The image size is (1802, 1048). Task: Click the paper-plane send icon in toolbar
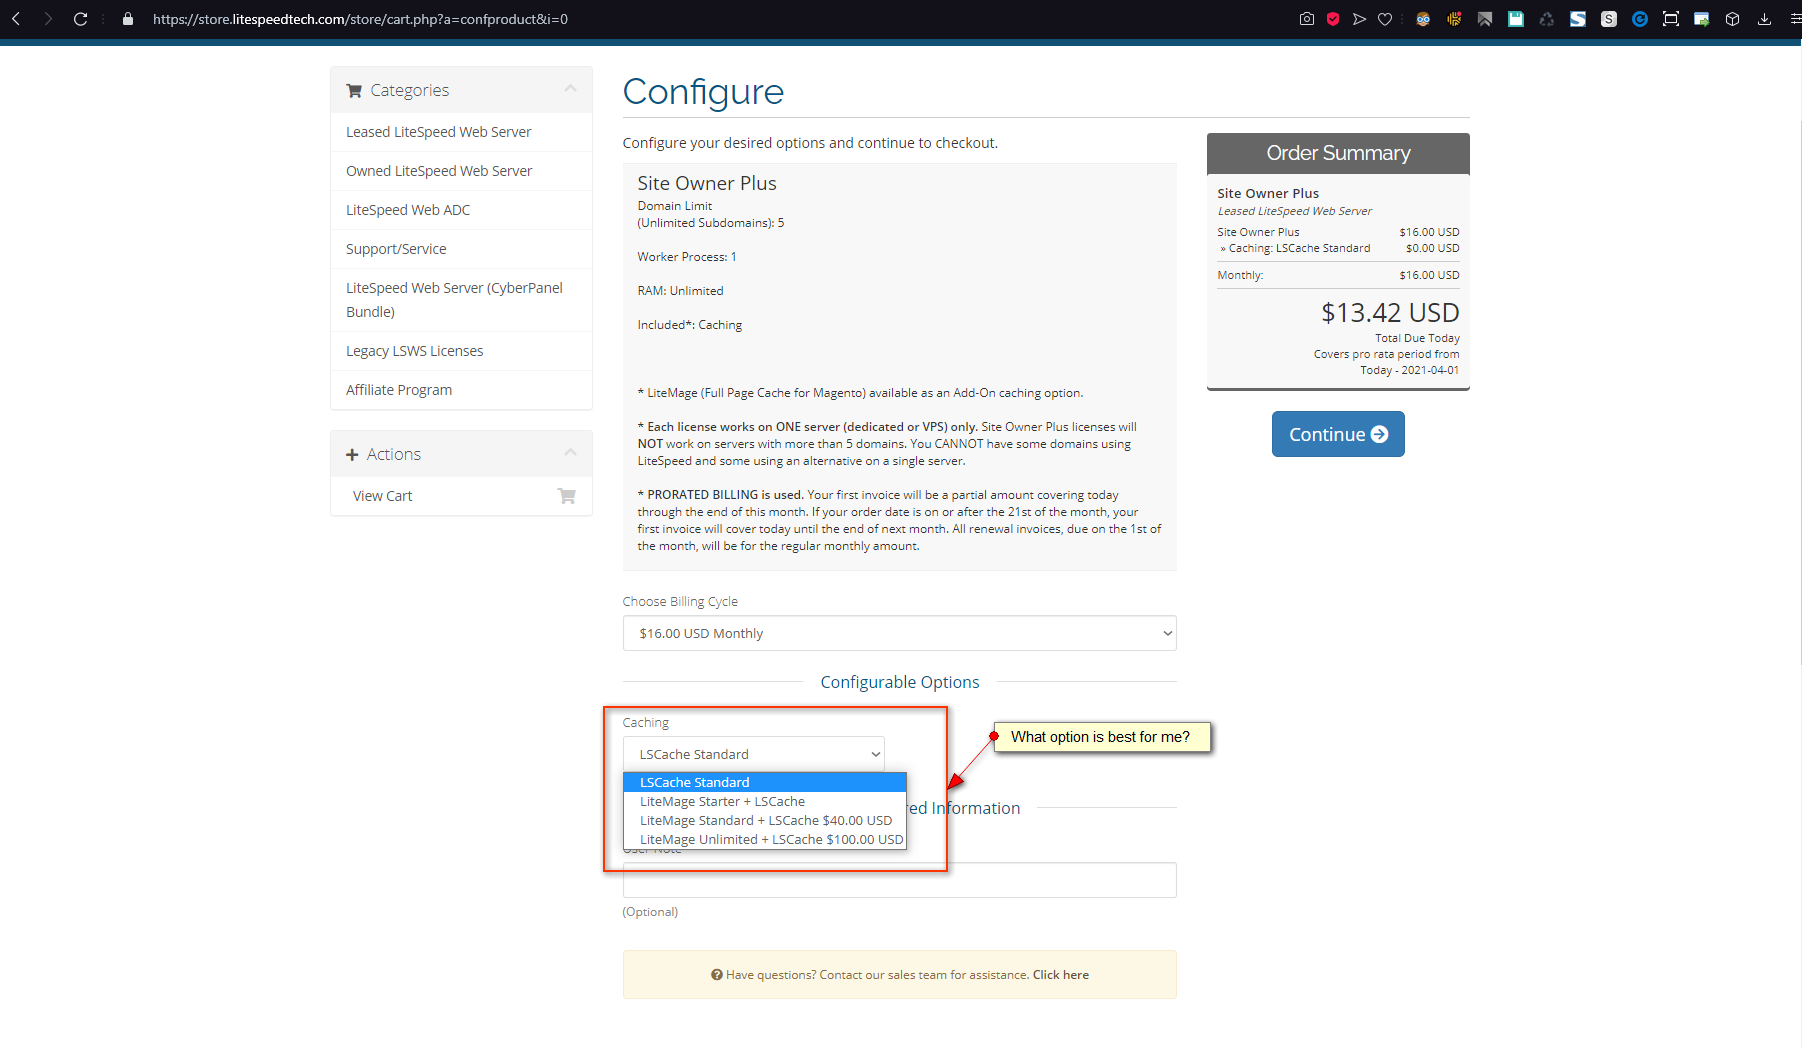[x=1359, y=19]
